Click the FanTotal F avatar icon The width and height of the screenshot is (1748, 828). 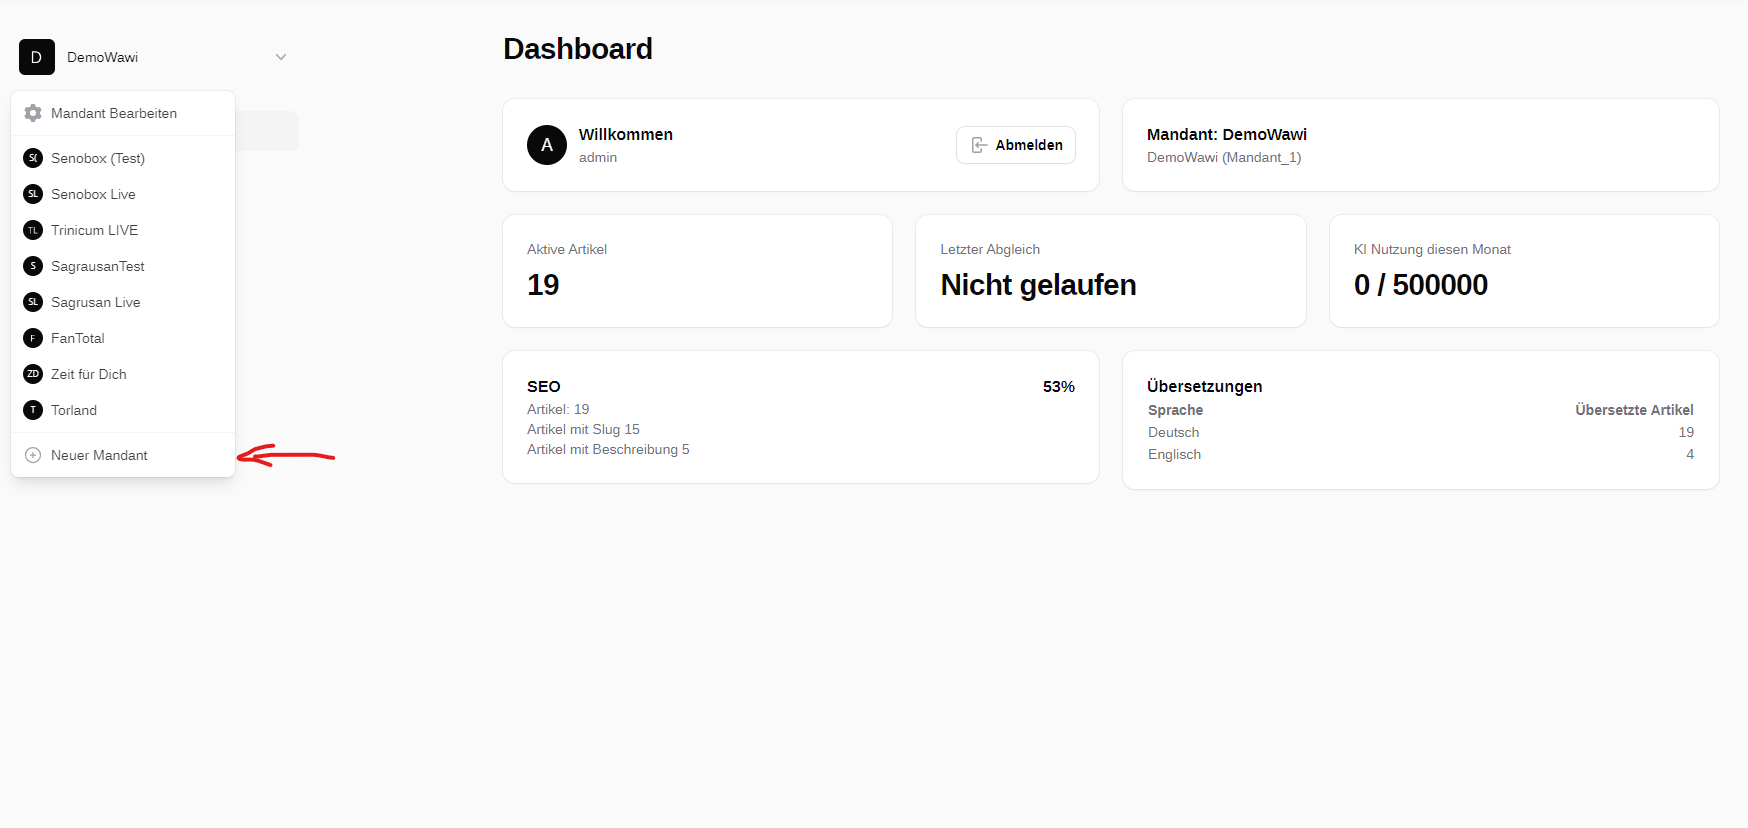point(33,338)
